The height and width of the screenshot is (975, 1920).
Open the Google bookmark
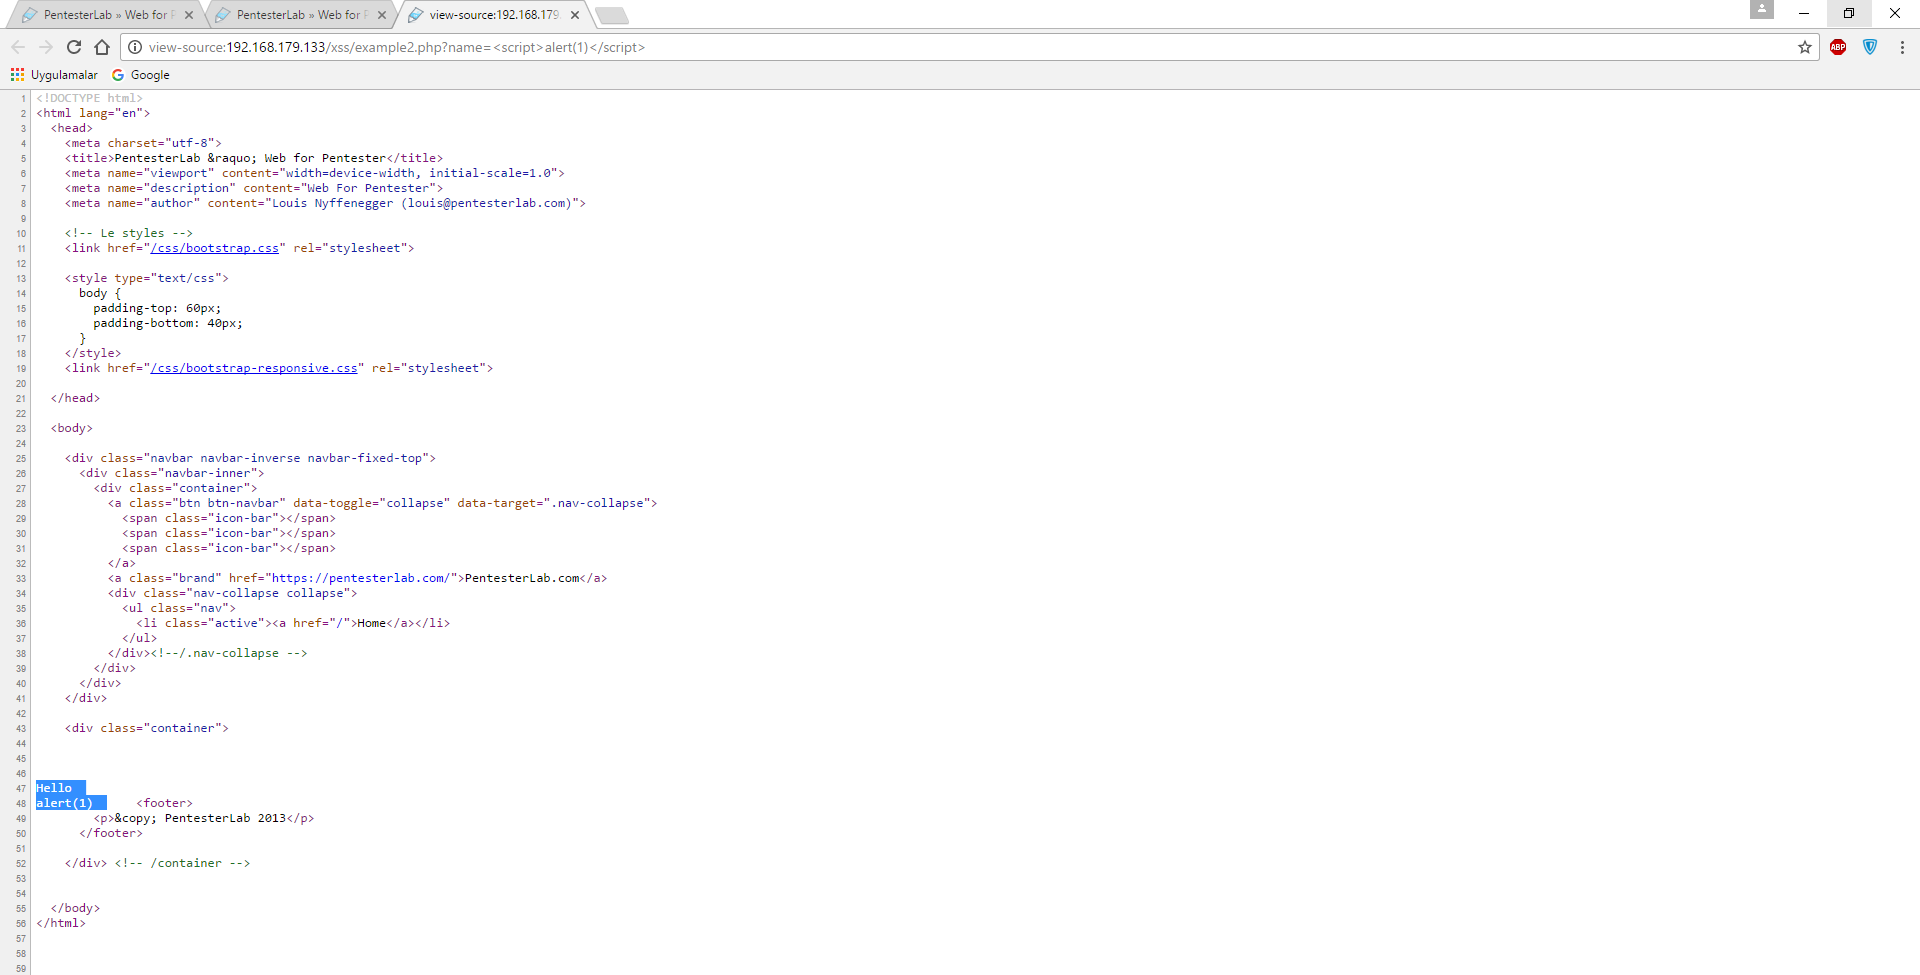pyautogui.click(x=141, y=75)
